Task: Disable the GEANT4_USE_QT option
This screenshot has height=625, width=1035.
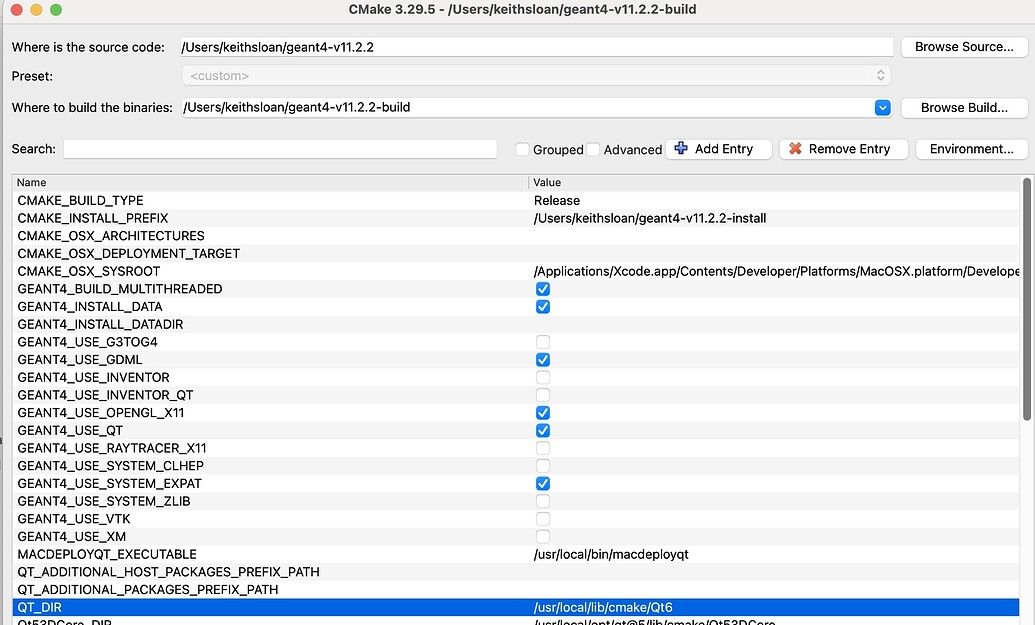Action: point(543,430)
